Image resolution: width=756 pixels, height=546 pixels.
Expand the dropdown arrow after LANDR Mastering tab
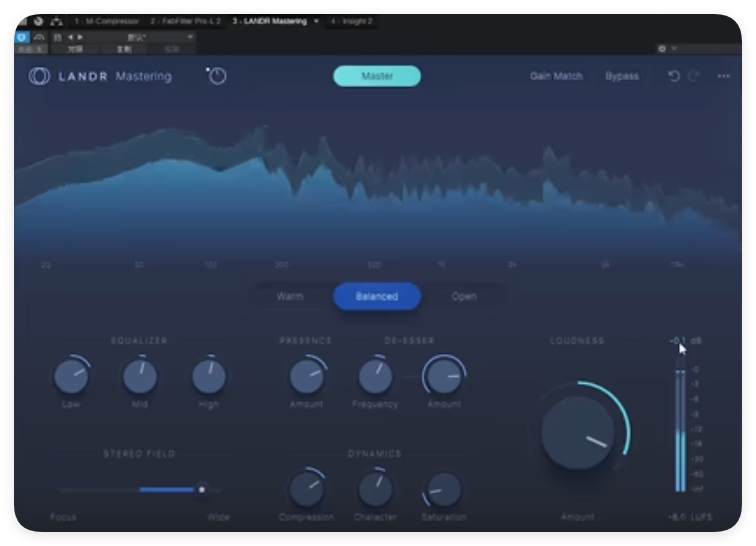point(316,21)
